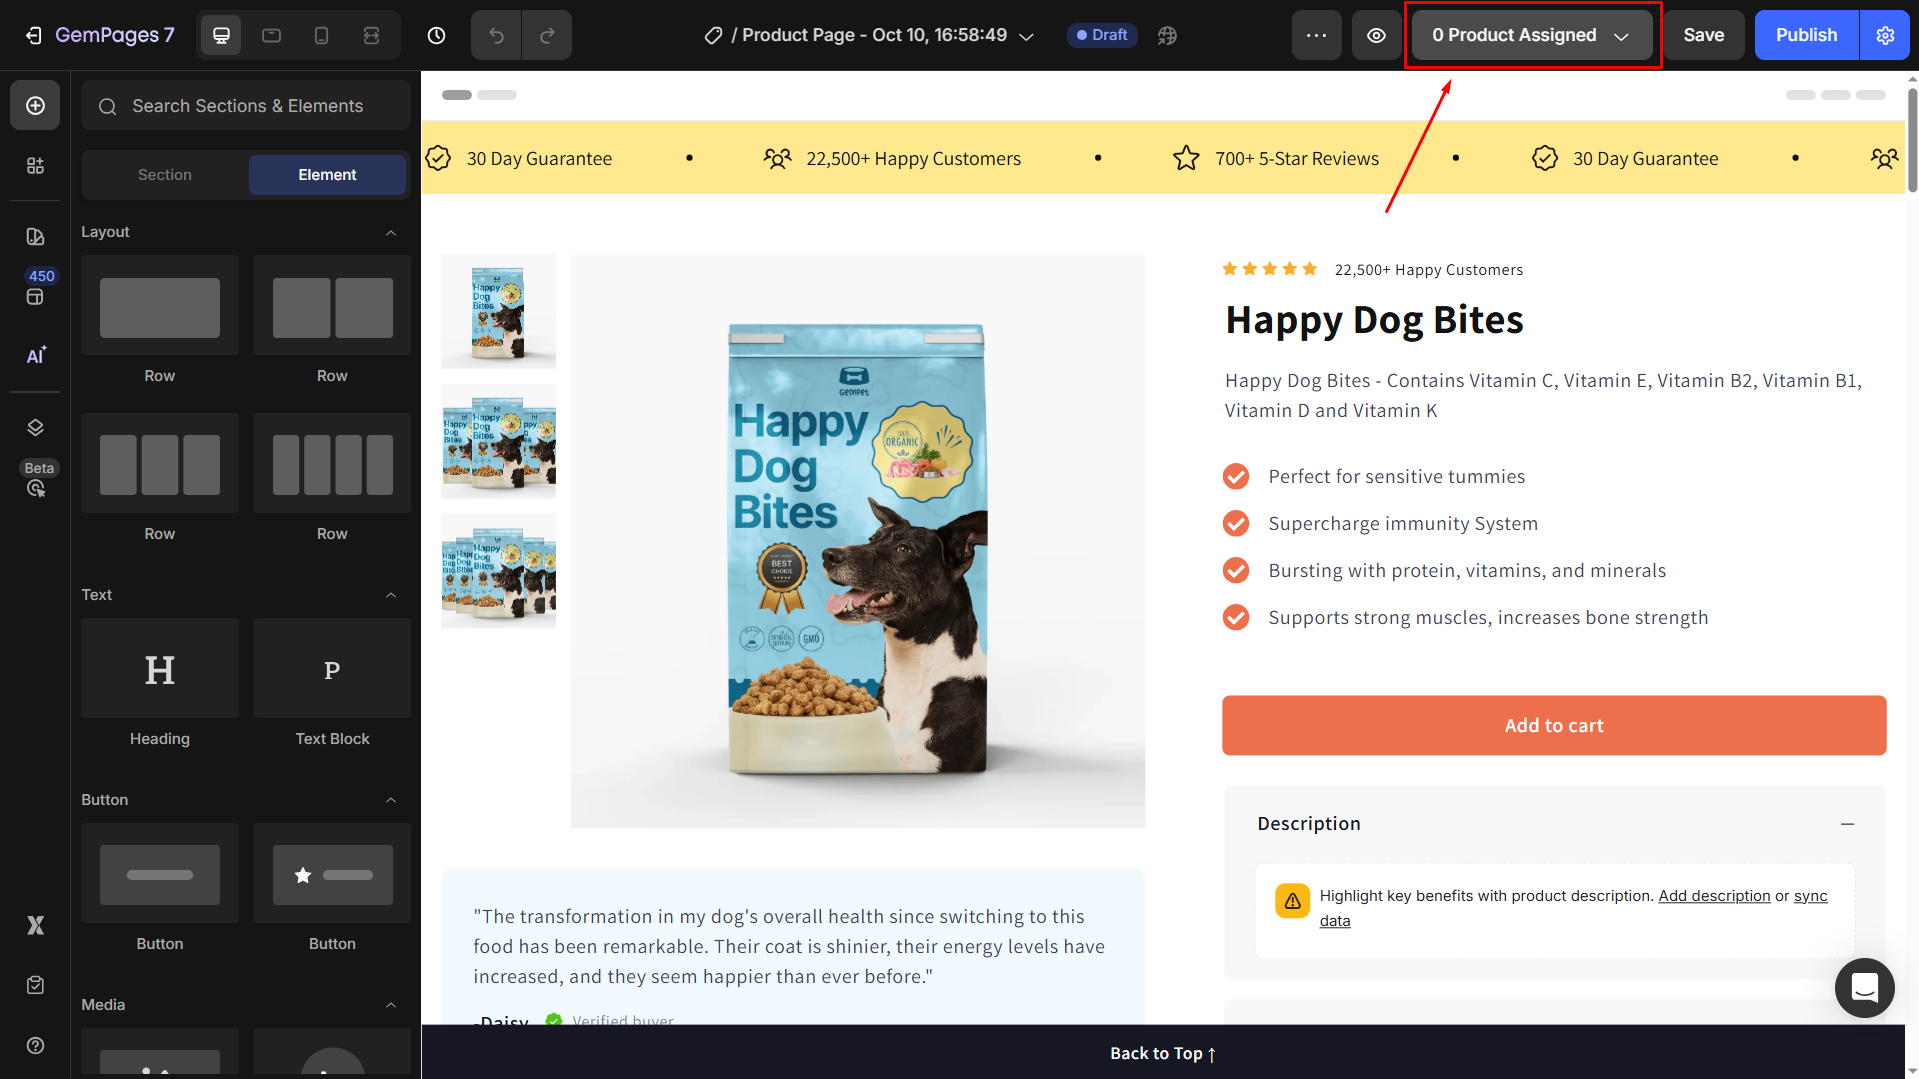Image resolution: width=1919 pixels, height=1079 pixels.
Task: Click the help question mark icon
Action: tap(35, 1045)
